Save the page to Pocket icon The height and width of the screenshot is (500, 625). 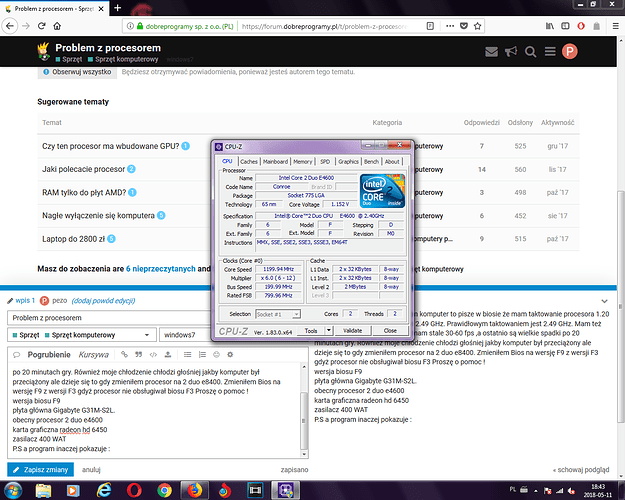464,26
